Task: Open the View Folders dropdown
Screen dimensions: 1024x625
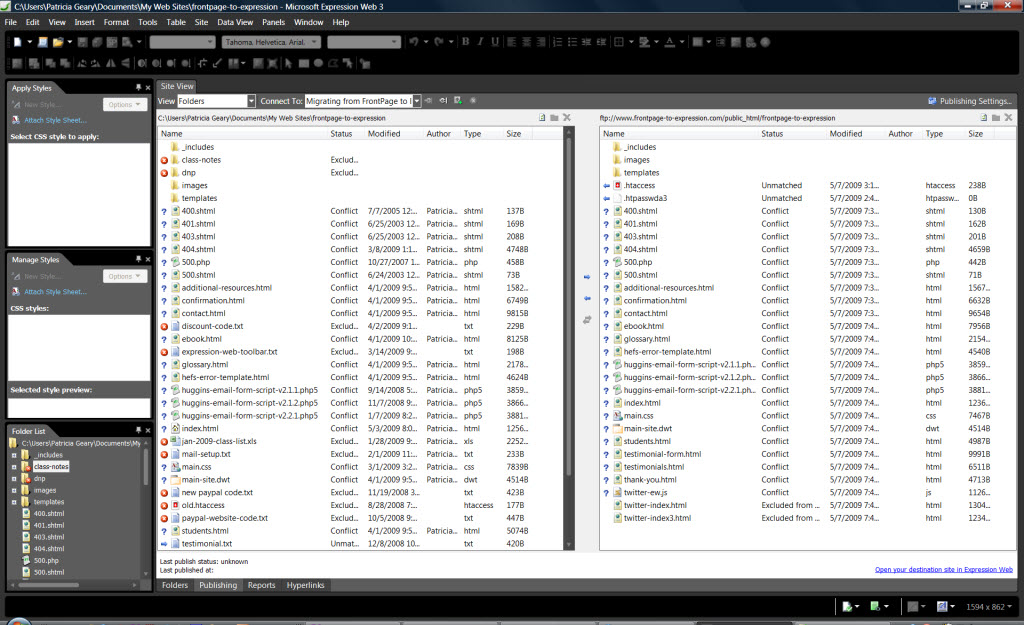Action: point(251,101)
